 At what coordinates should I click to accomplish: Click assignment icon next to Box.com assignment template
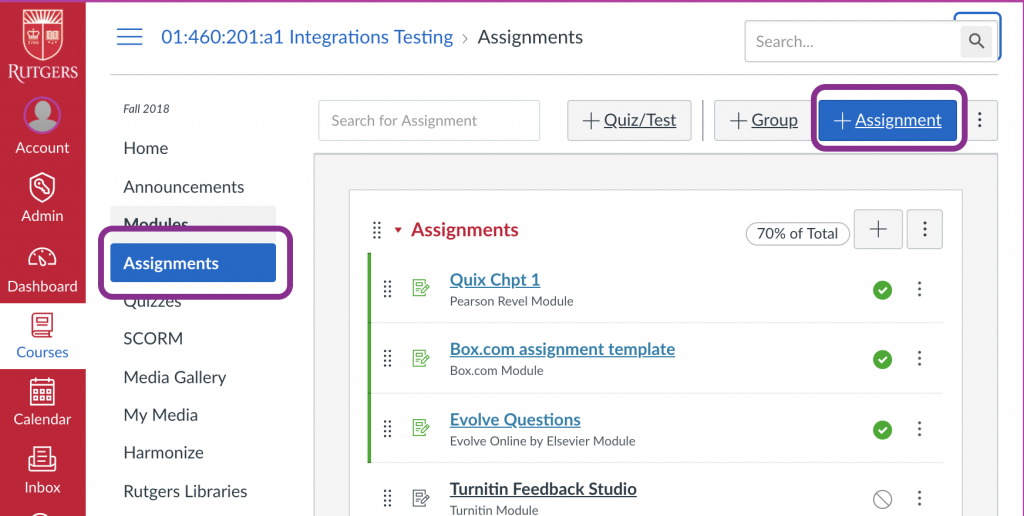(421, 358)
